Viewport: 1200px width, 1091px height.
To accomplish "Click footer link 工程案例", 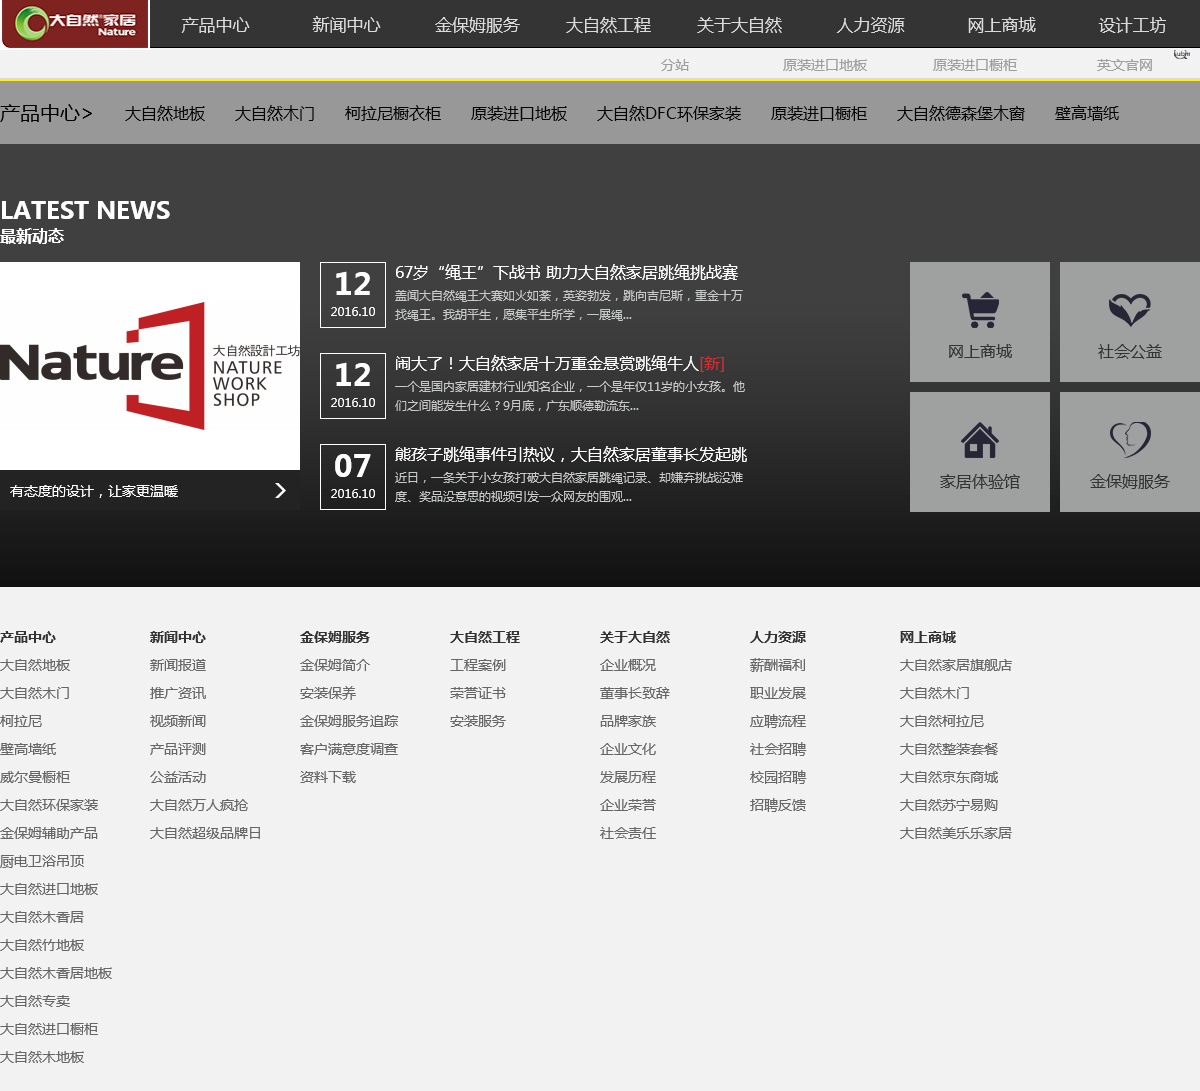I will [478, 665].
